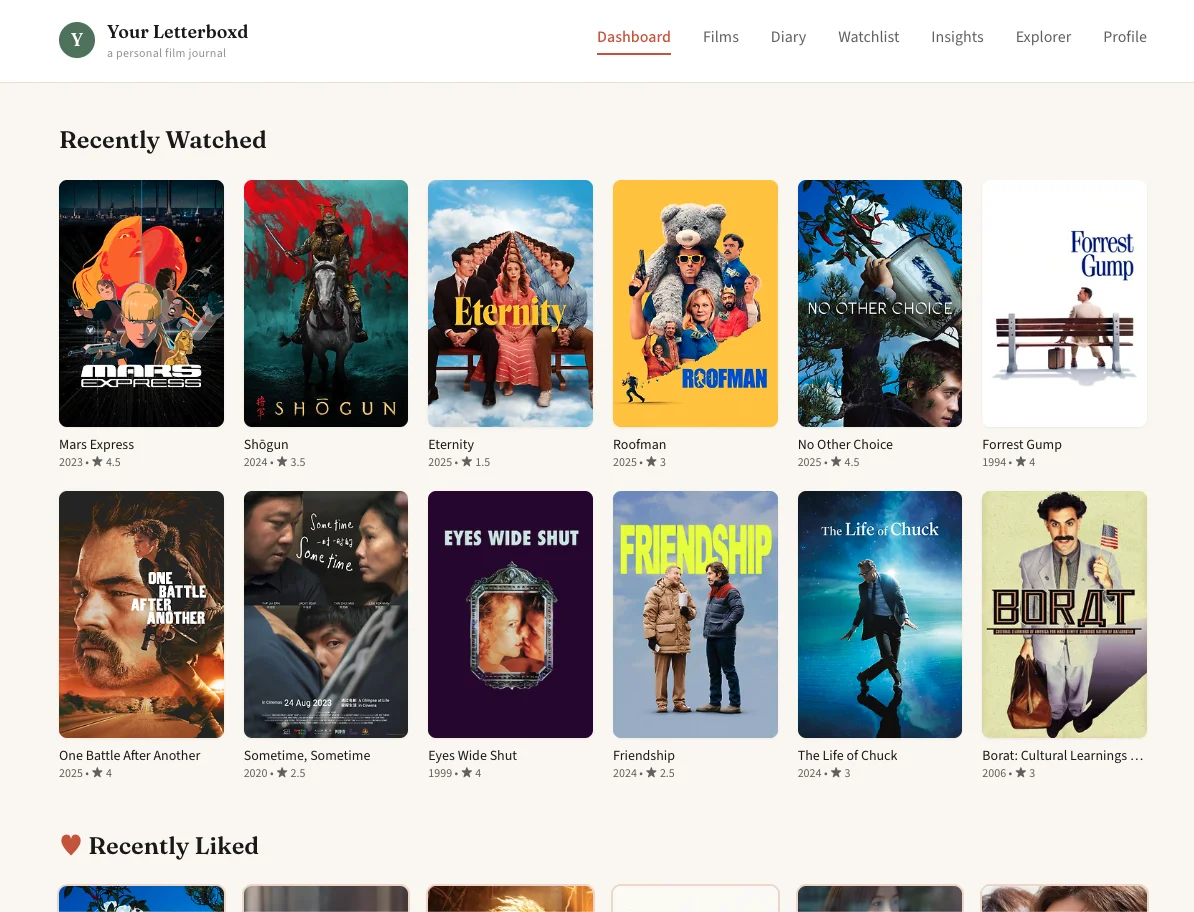
Task: Click the One Battle After Another poster
Action: [x=141, y=614]
